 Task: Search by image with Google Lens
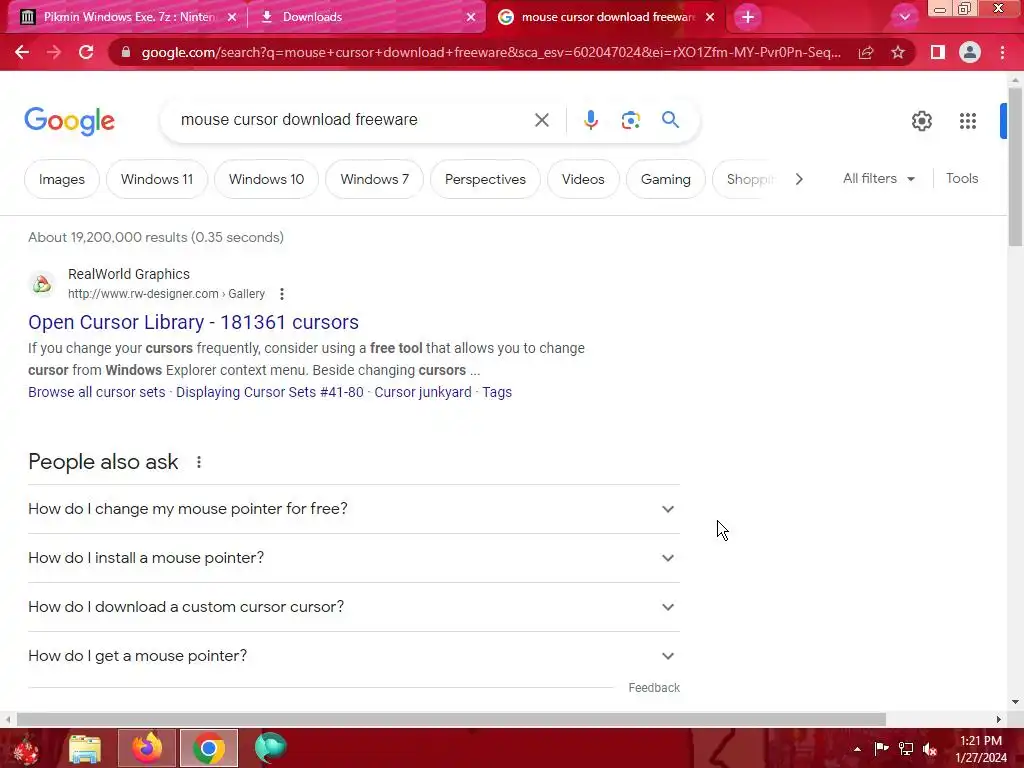click(630, 120)
